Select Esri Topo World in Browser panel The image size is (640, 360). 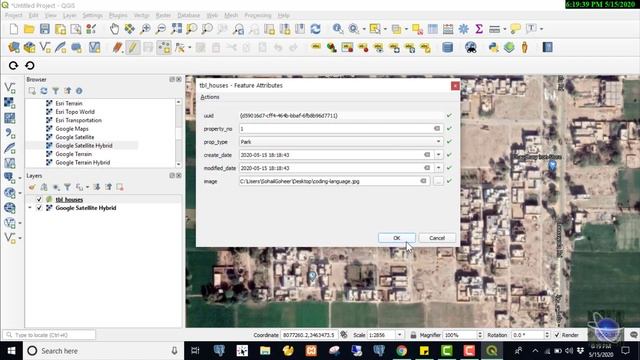click(75, 112)
